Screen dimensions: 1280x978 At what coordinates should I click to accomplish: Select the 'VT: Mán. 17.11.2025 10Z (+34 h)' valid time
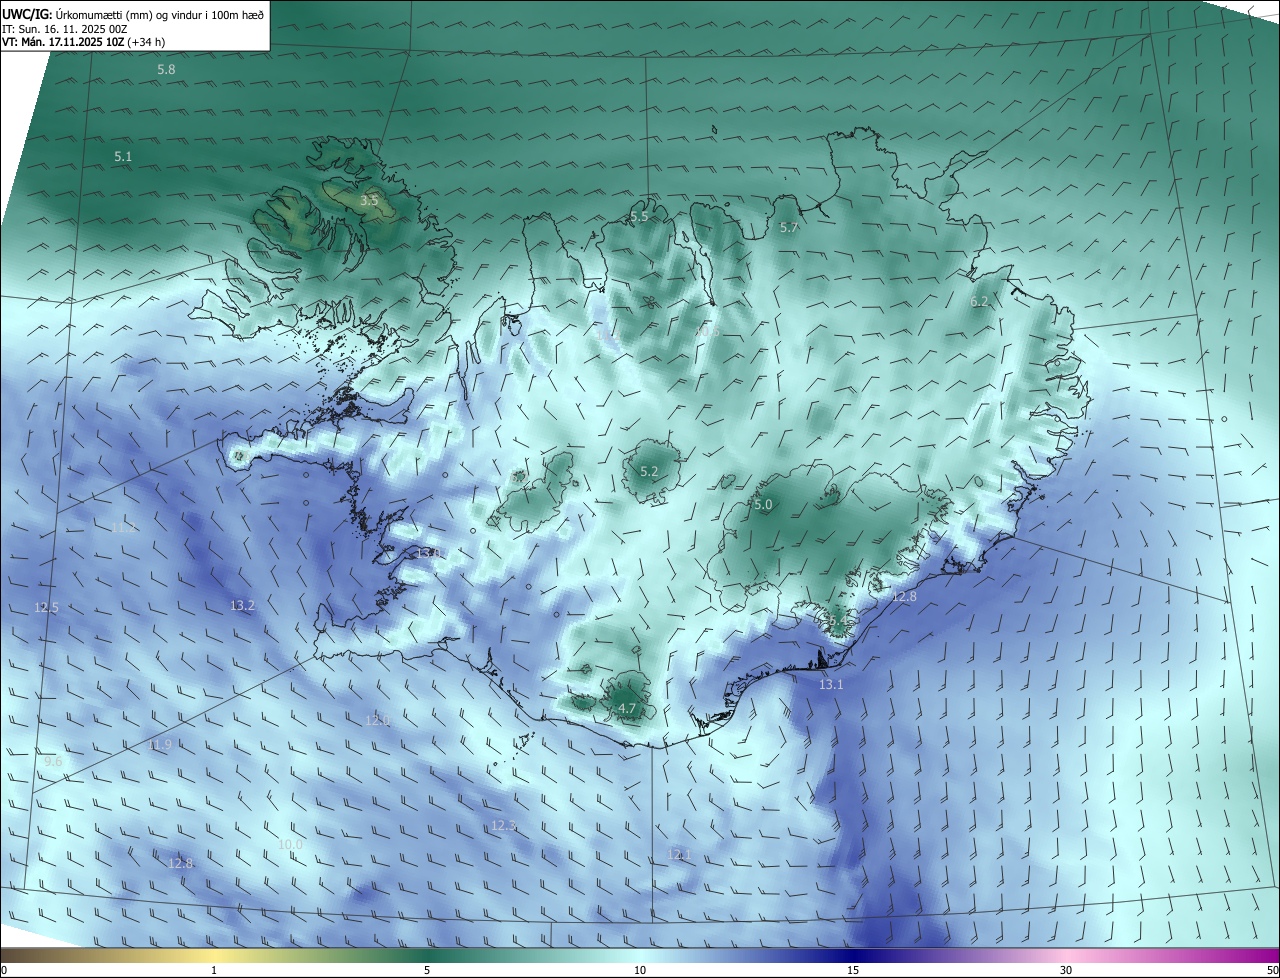(x=83, y=42)
